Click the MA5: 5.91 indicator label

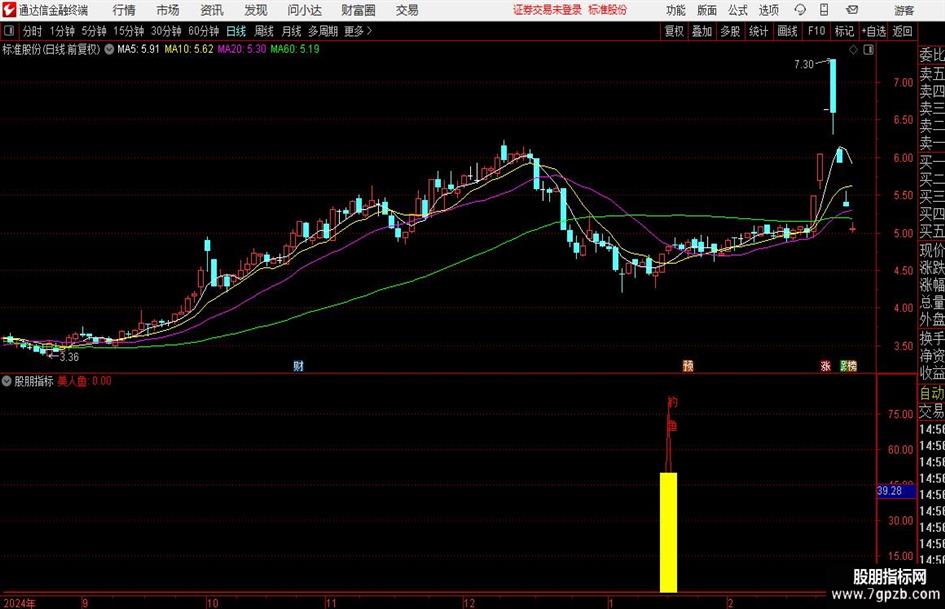(138, 49)
